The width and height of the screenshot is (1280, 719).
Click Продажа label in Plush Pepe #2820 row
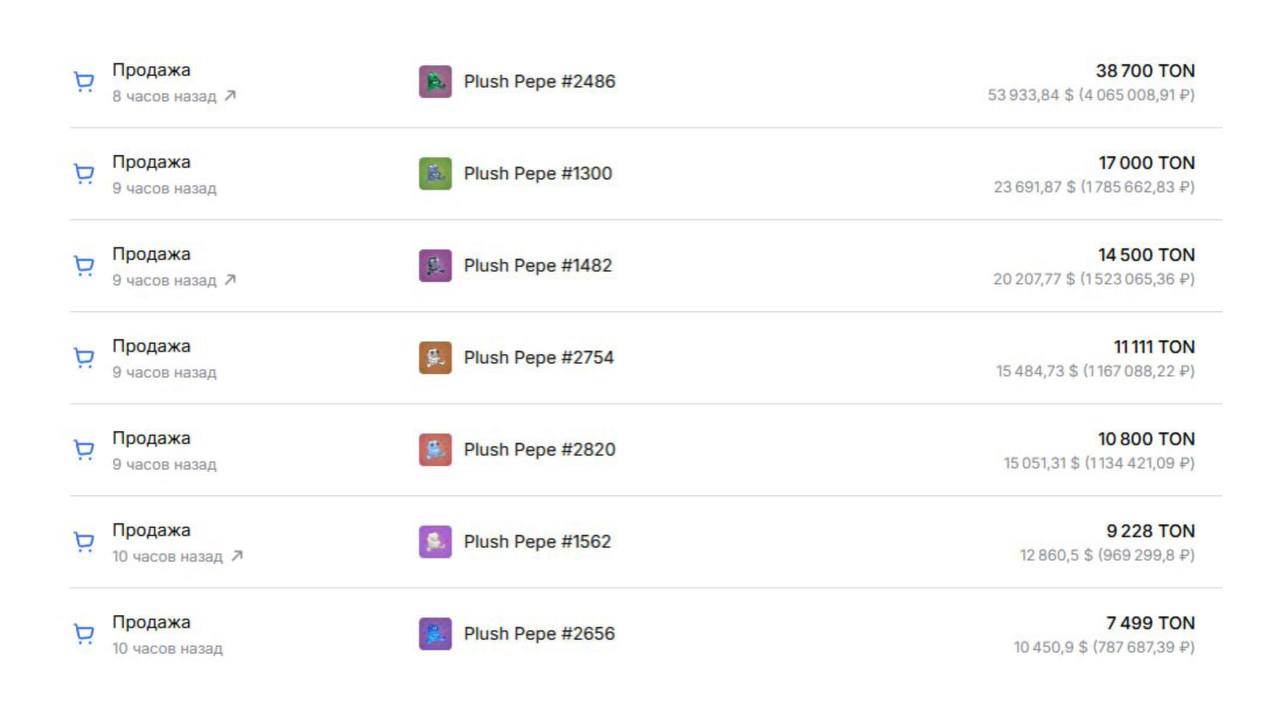[151, 438]
